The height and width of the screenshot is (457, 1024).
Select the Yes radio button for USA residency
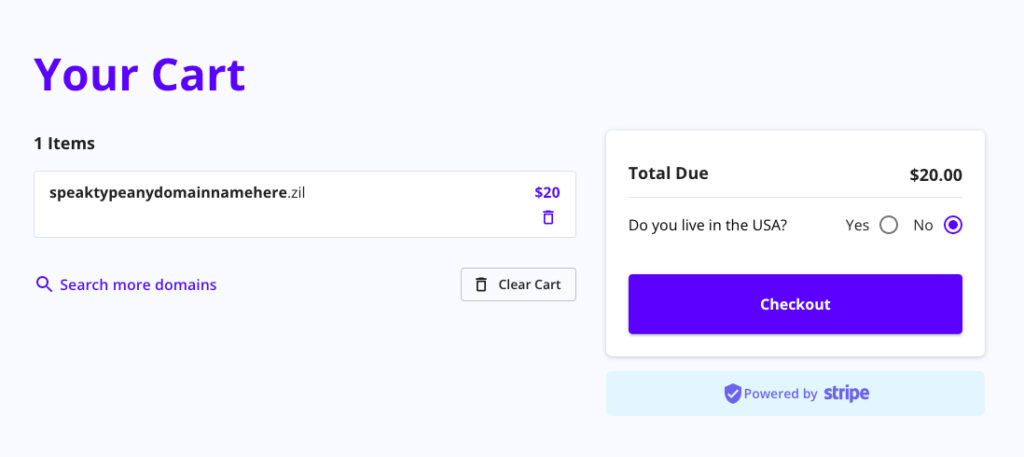tap(888, 225)
